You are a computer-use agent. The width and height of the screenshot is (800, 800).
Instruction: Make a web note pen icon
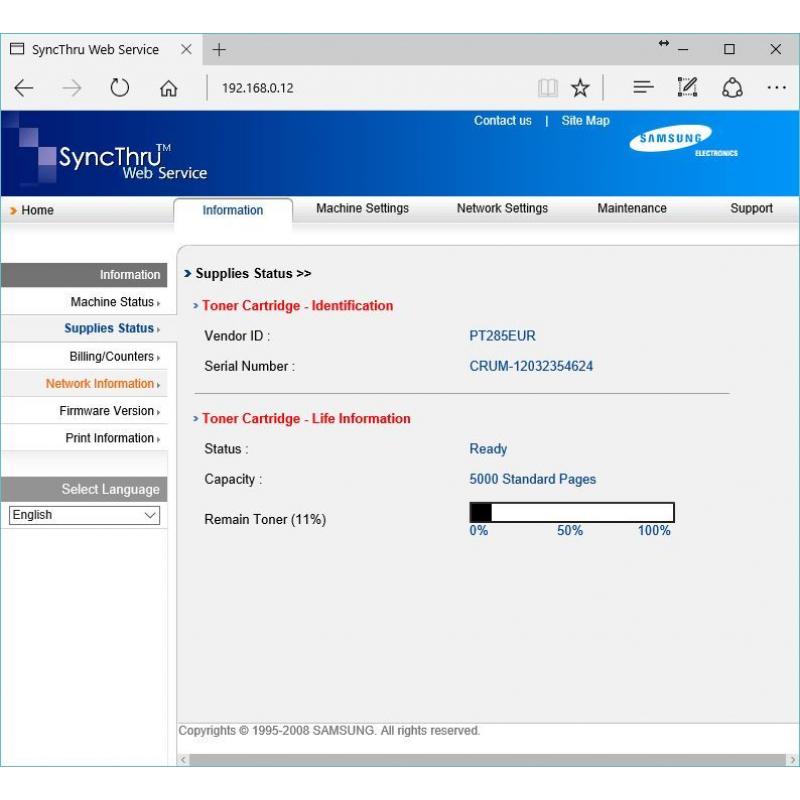tap(687, 87)
